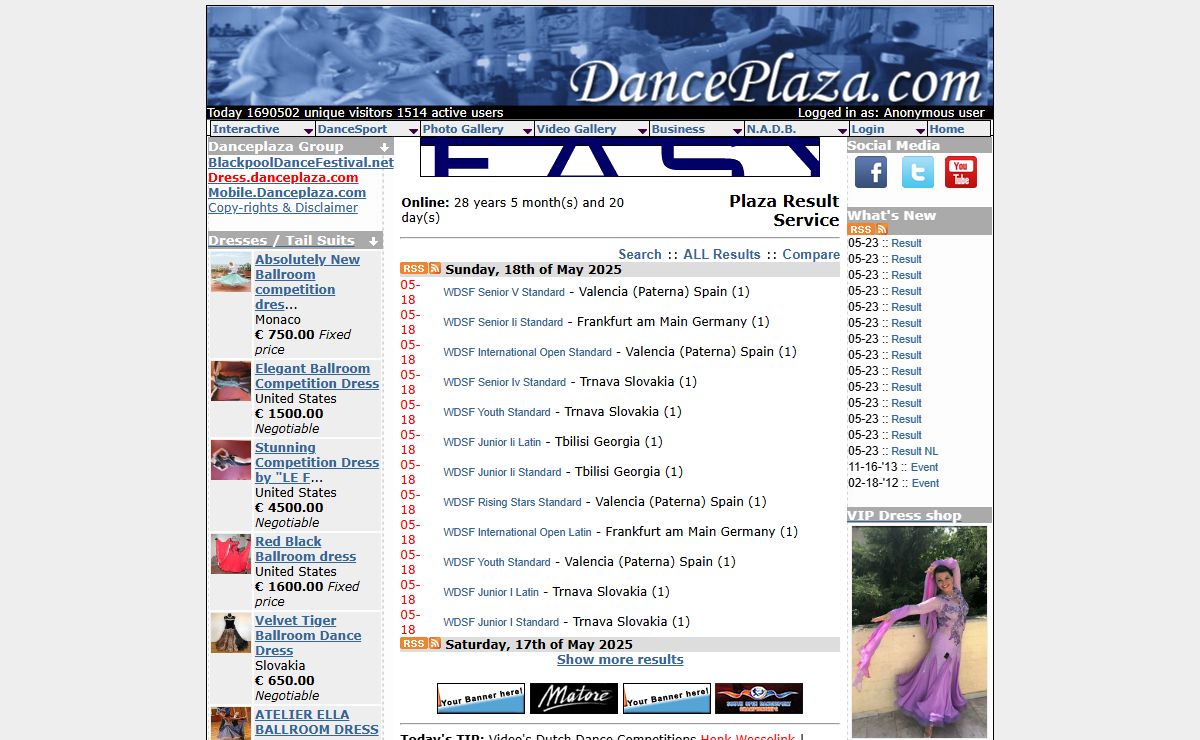
Task: Click the Stunning Competition Dress thumbnail
Action: [x=231, y=460]
